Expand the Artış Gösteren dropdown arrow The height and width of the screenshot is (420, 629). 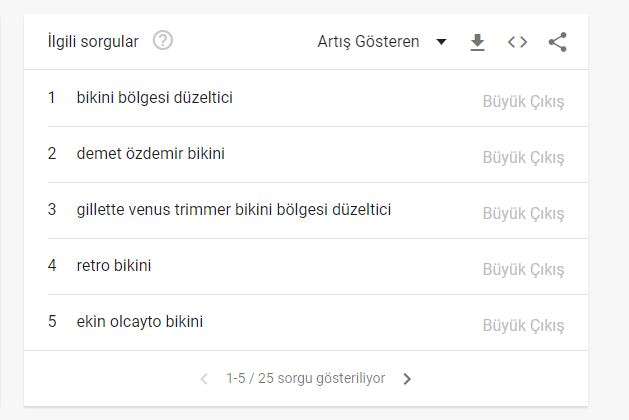tap(441, 42)
